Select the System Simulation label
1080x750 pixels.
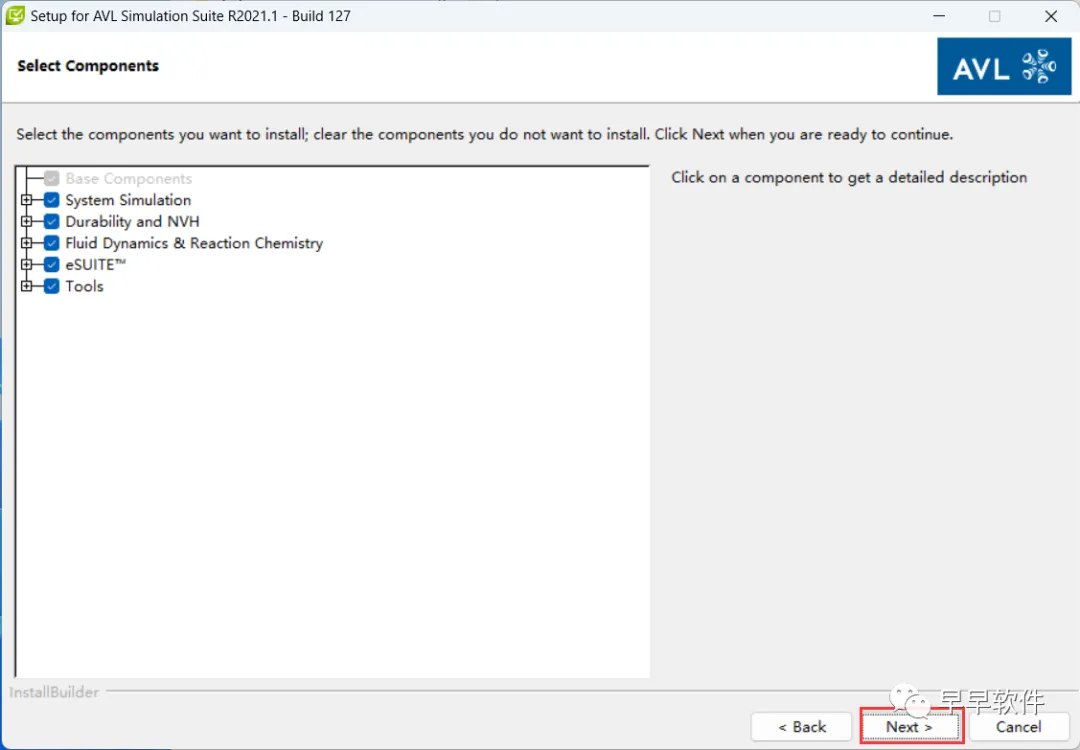pyautogui.click(x=128, y=200)
